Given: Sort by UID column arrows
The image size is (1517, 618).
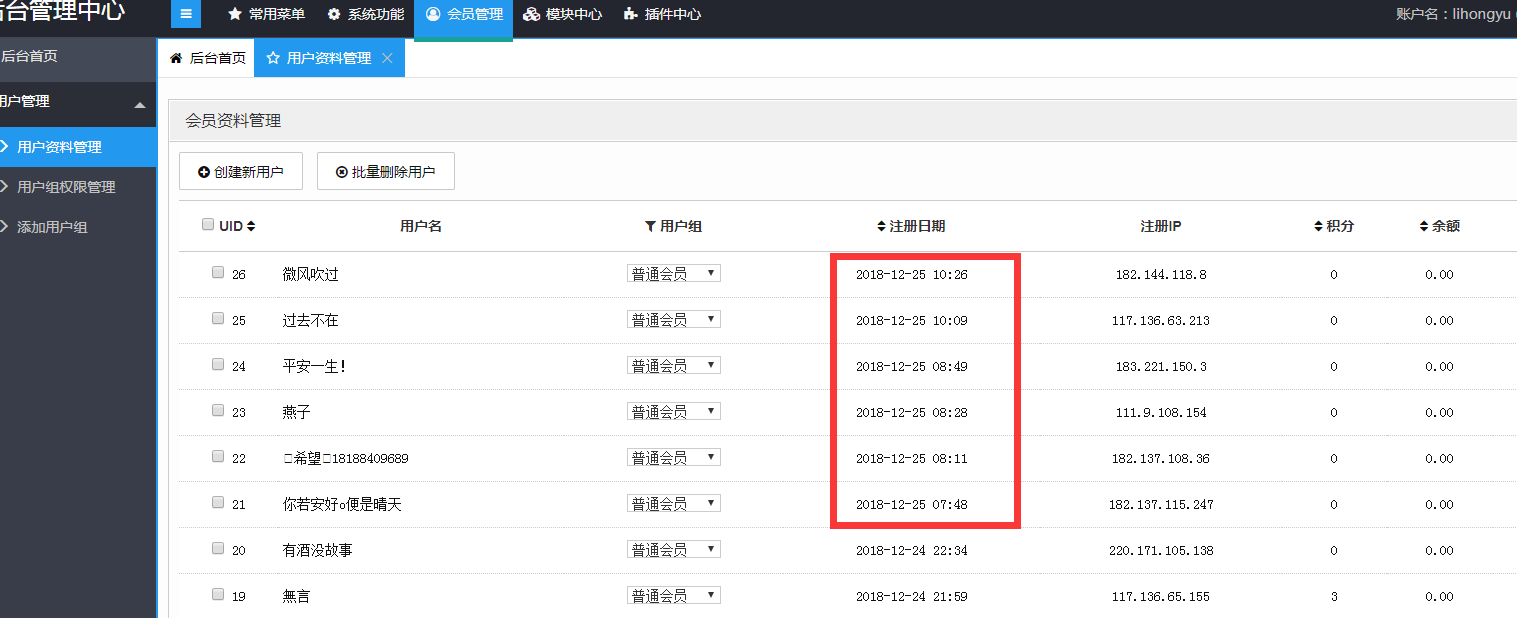Looking at the screenshot, I should [x=251, y=226].
